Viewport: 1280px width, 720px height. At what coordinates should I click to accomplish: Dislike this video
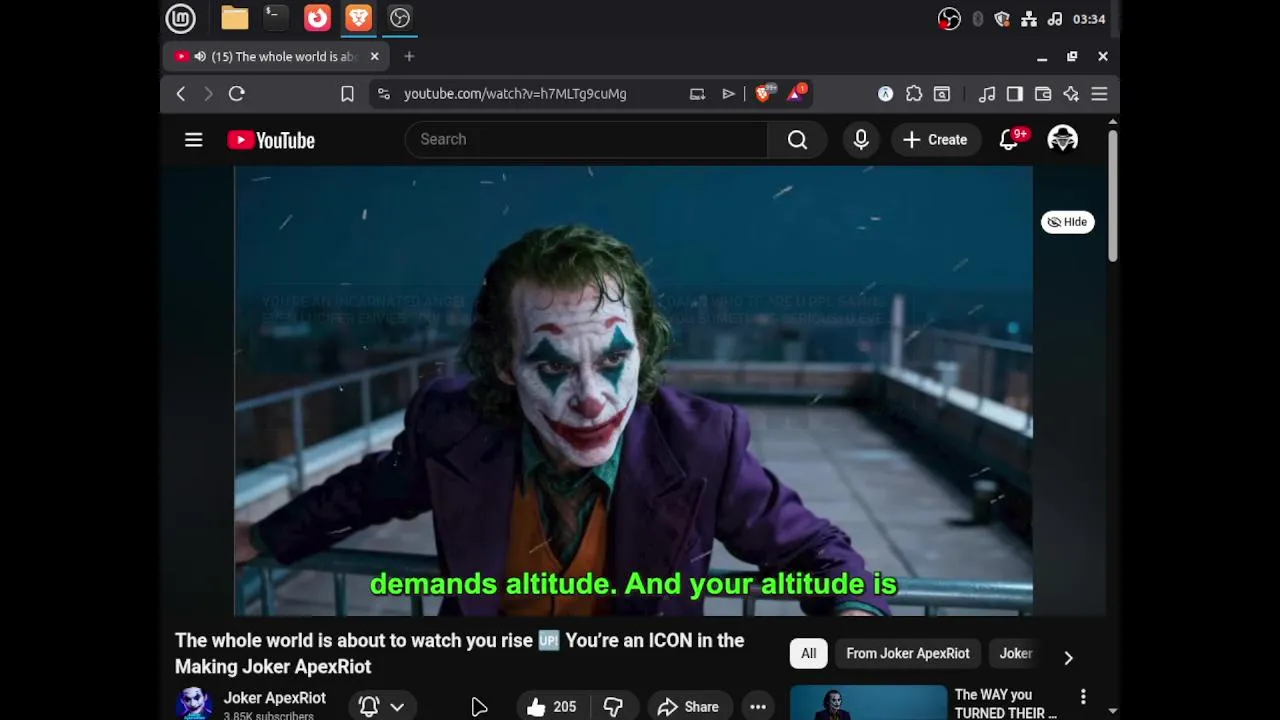[613, 707]
